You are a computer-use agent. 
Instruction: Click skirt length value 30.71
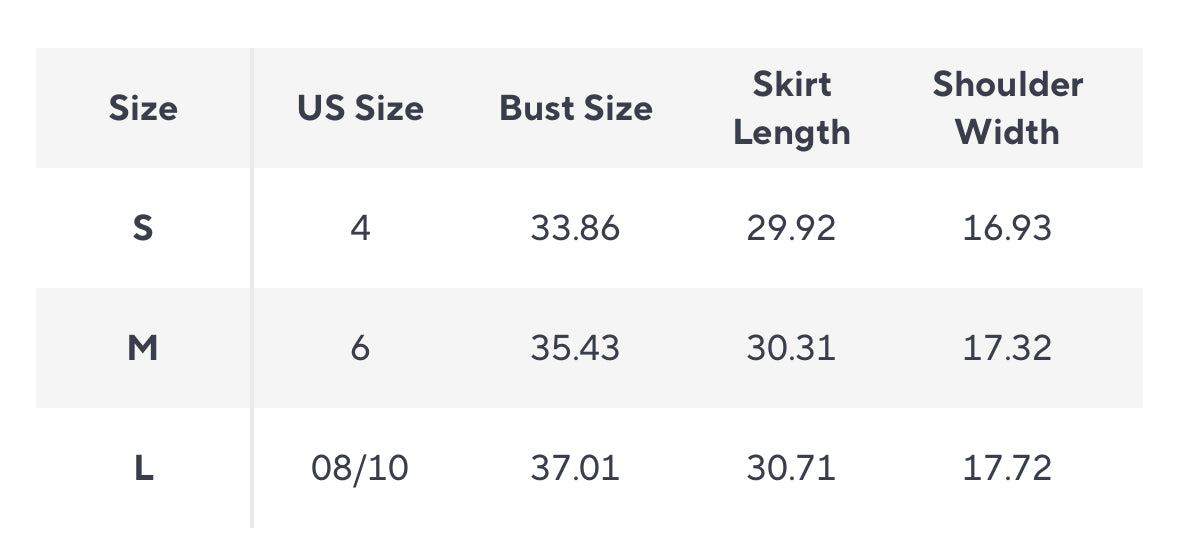coord(791,468)
